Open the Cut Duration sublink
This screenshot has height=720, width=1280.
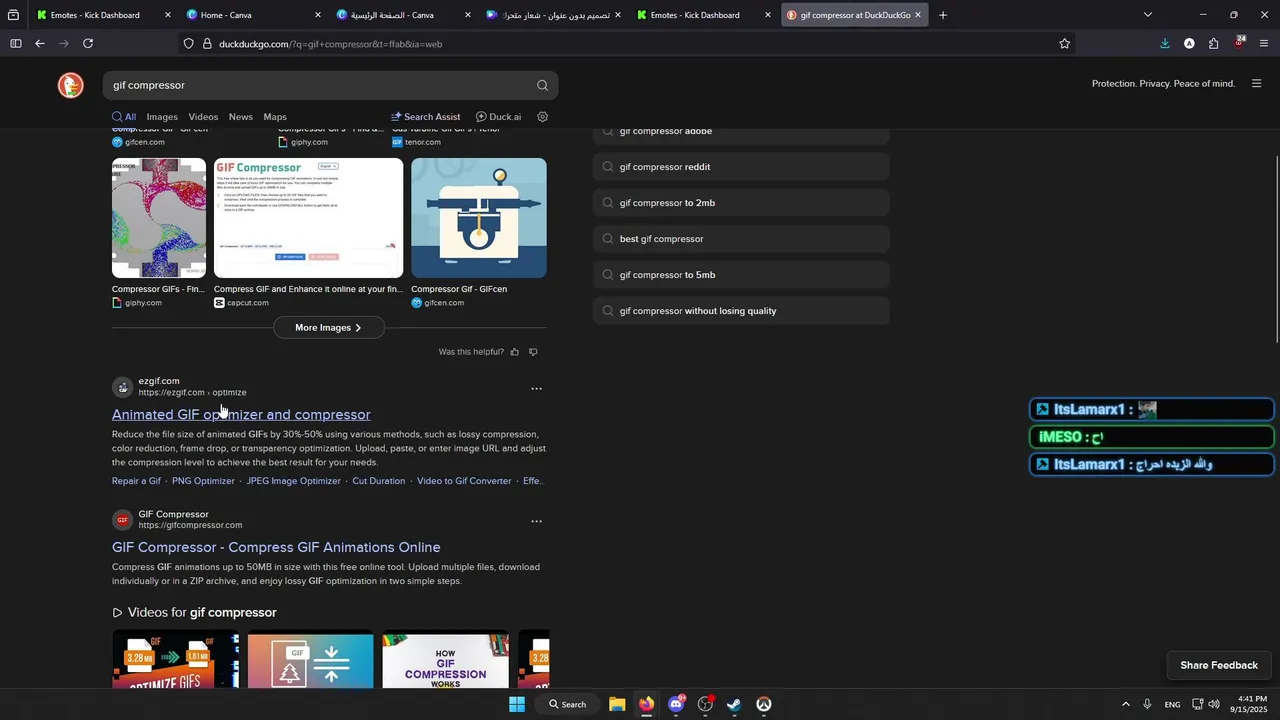coord(379,481)
